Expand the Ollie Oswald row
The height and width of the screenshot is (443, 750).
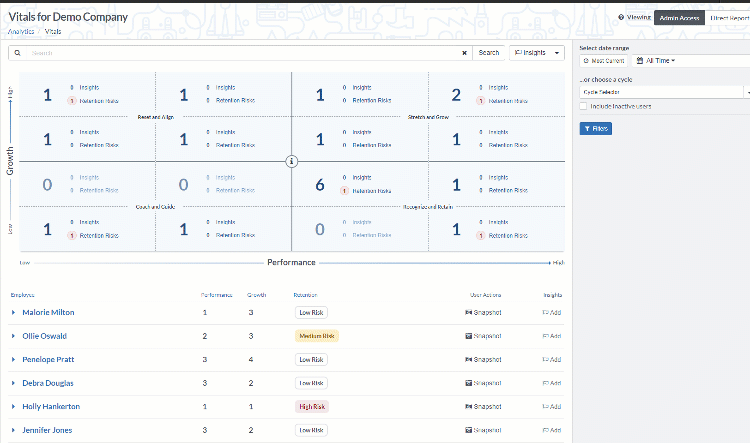(x=13, y=336)
